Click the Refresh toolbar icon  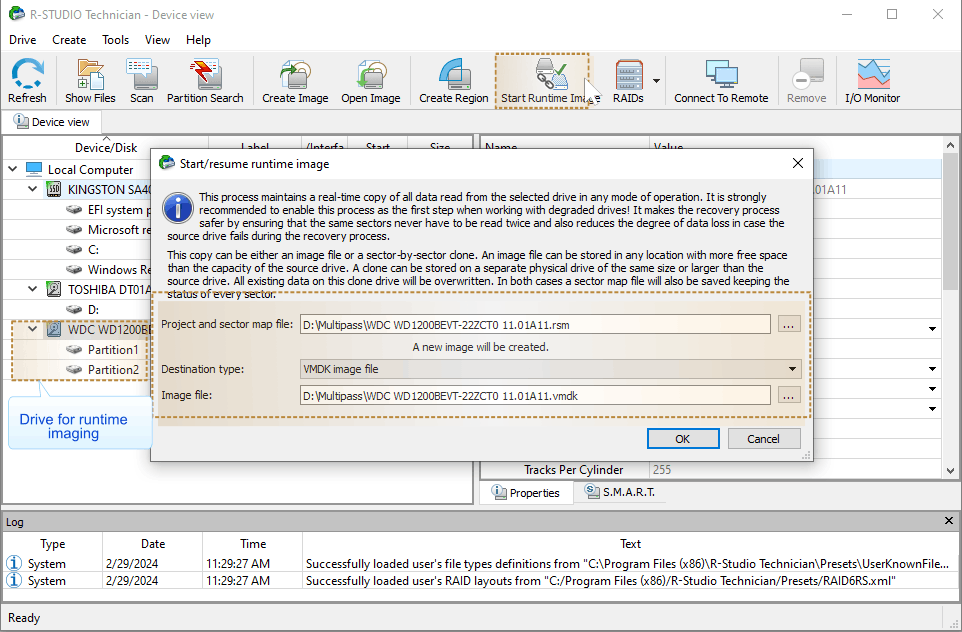click(x=27, y=80)
